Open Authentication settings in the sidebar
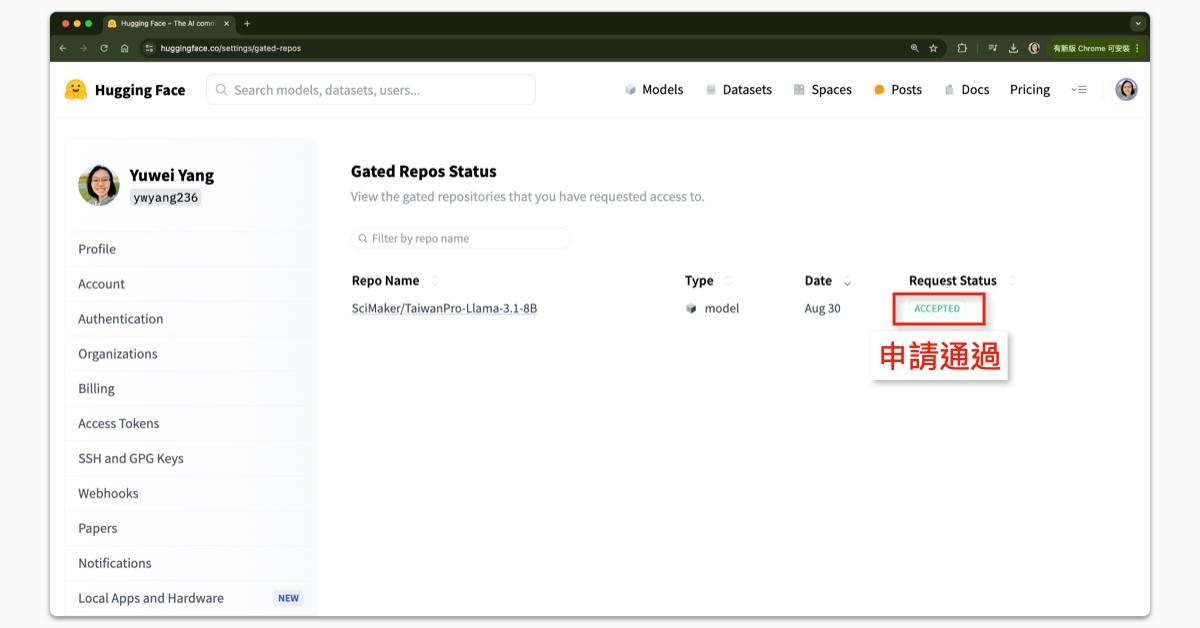Screen dimensions: 1200x628 (190, 319)
